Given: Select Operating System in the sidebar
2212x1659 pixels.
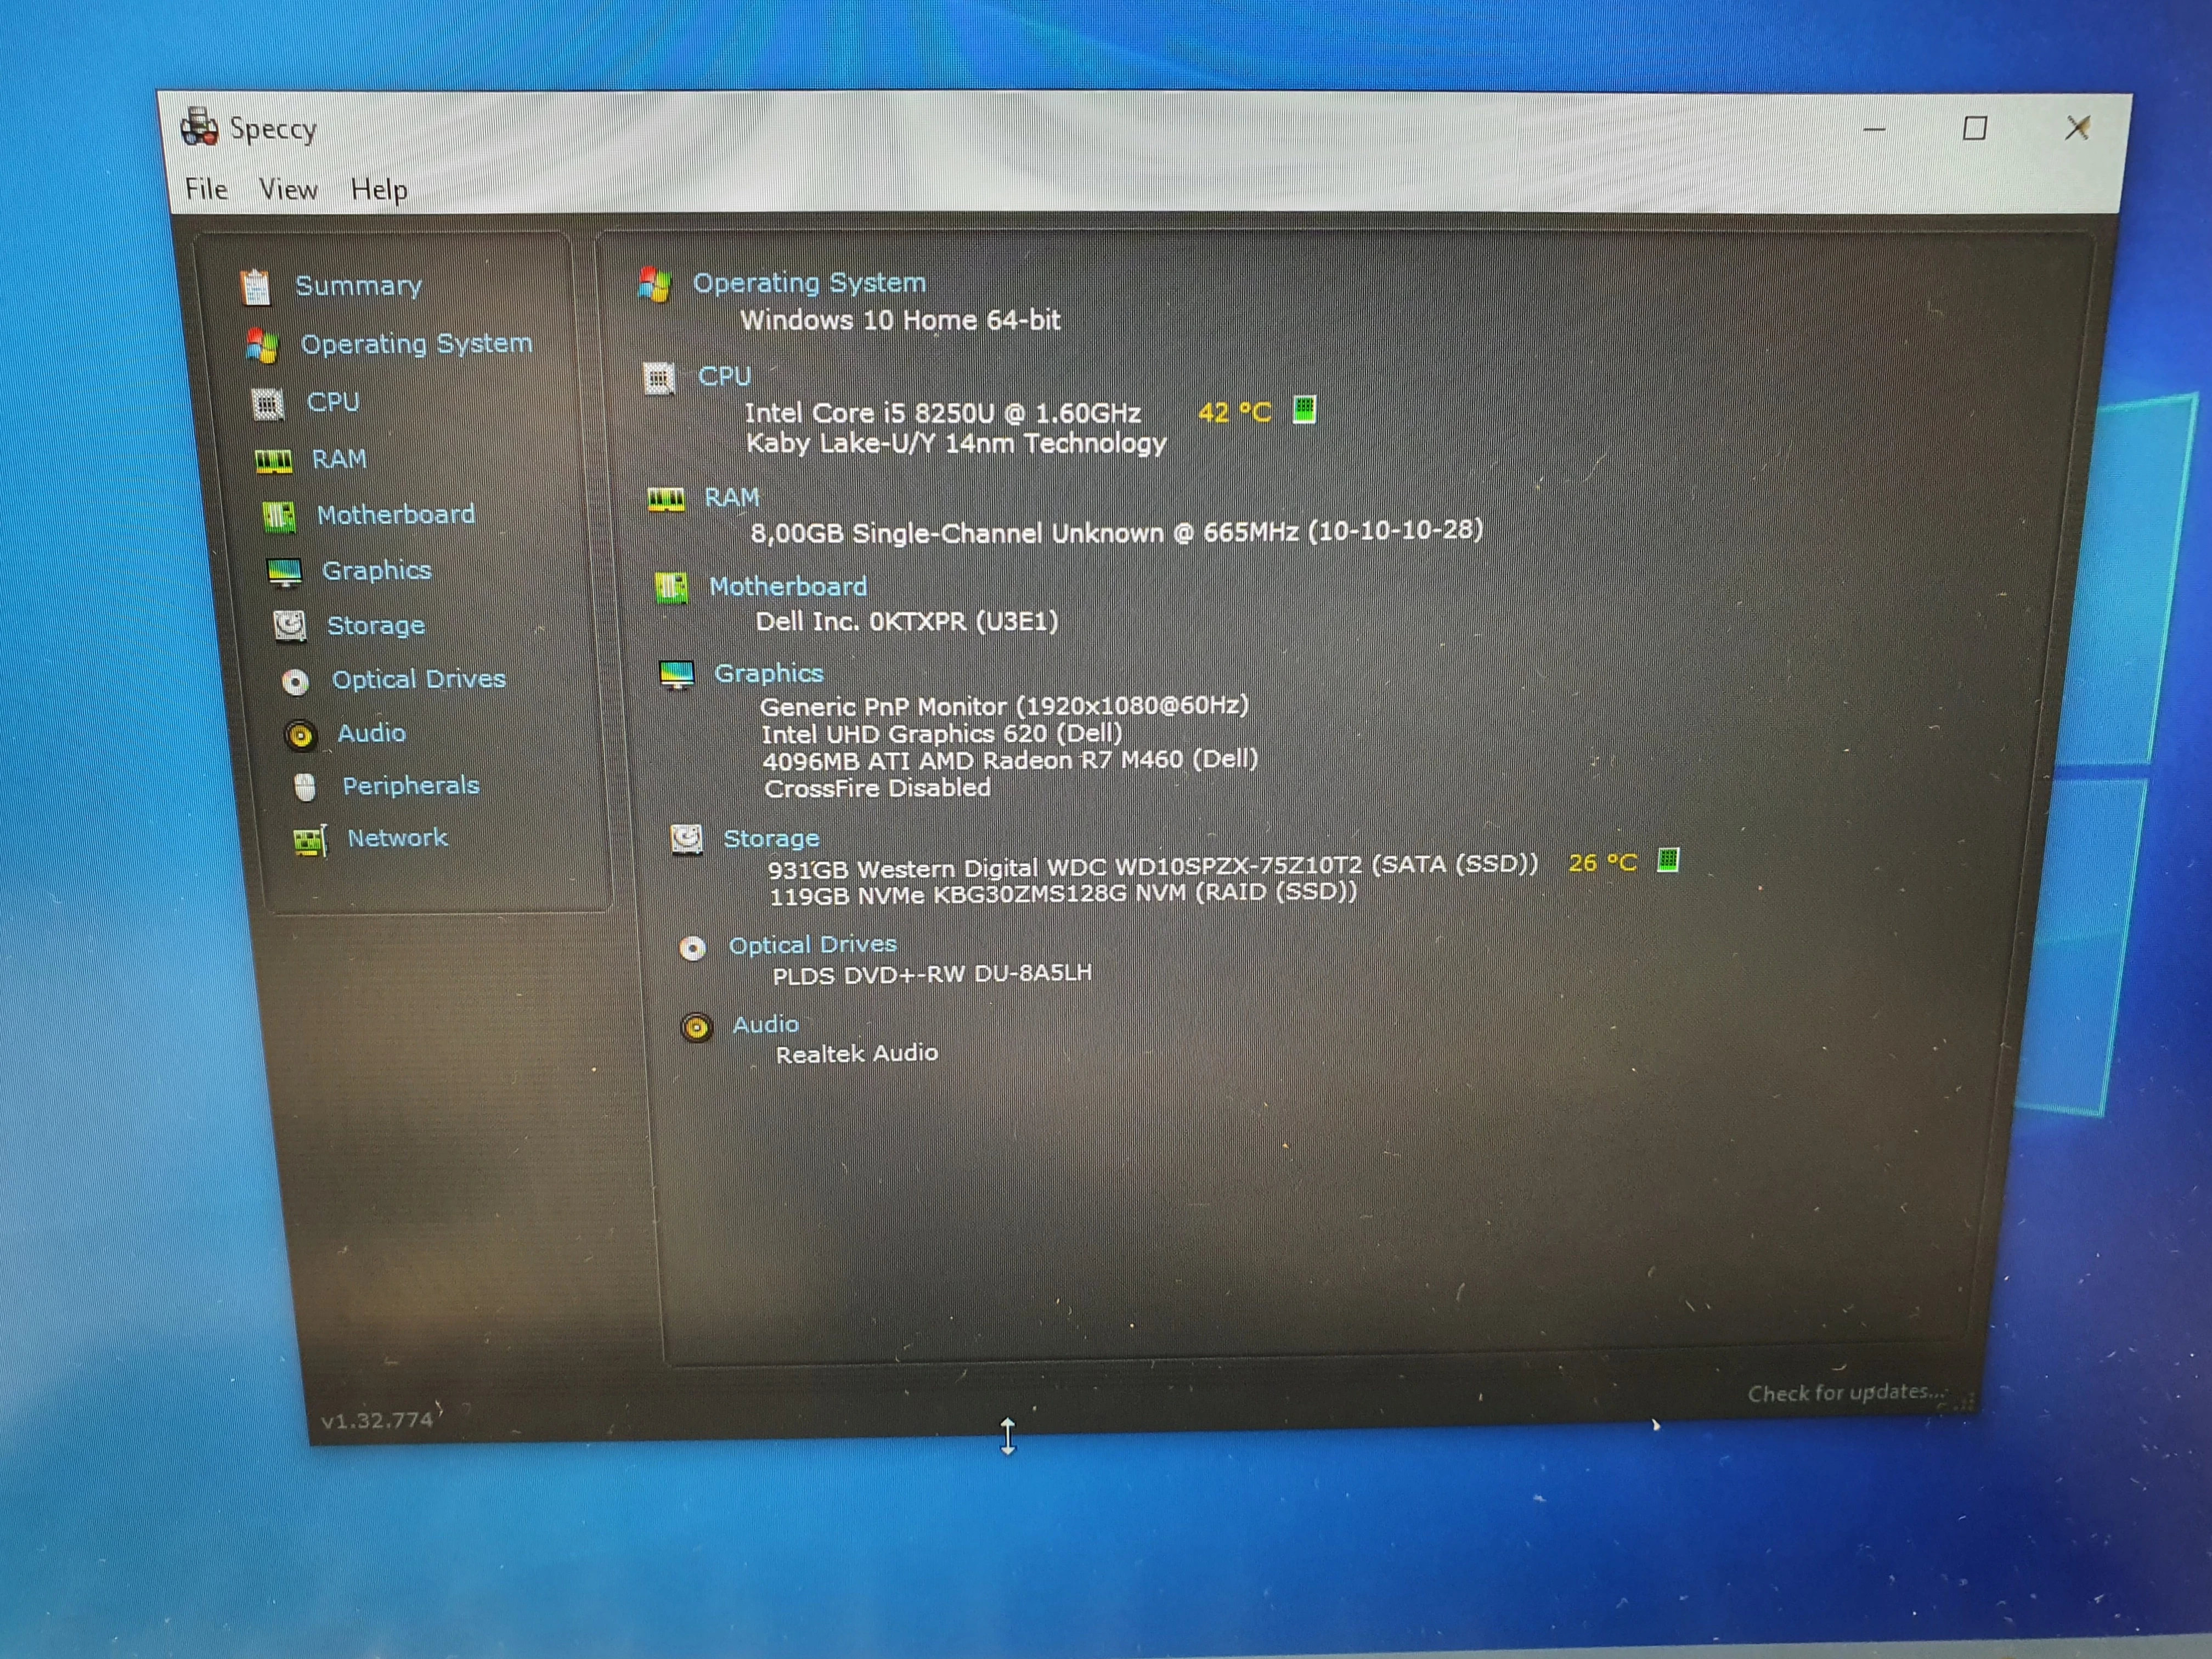Looking at the screenshot, I should coord(416,344).
